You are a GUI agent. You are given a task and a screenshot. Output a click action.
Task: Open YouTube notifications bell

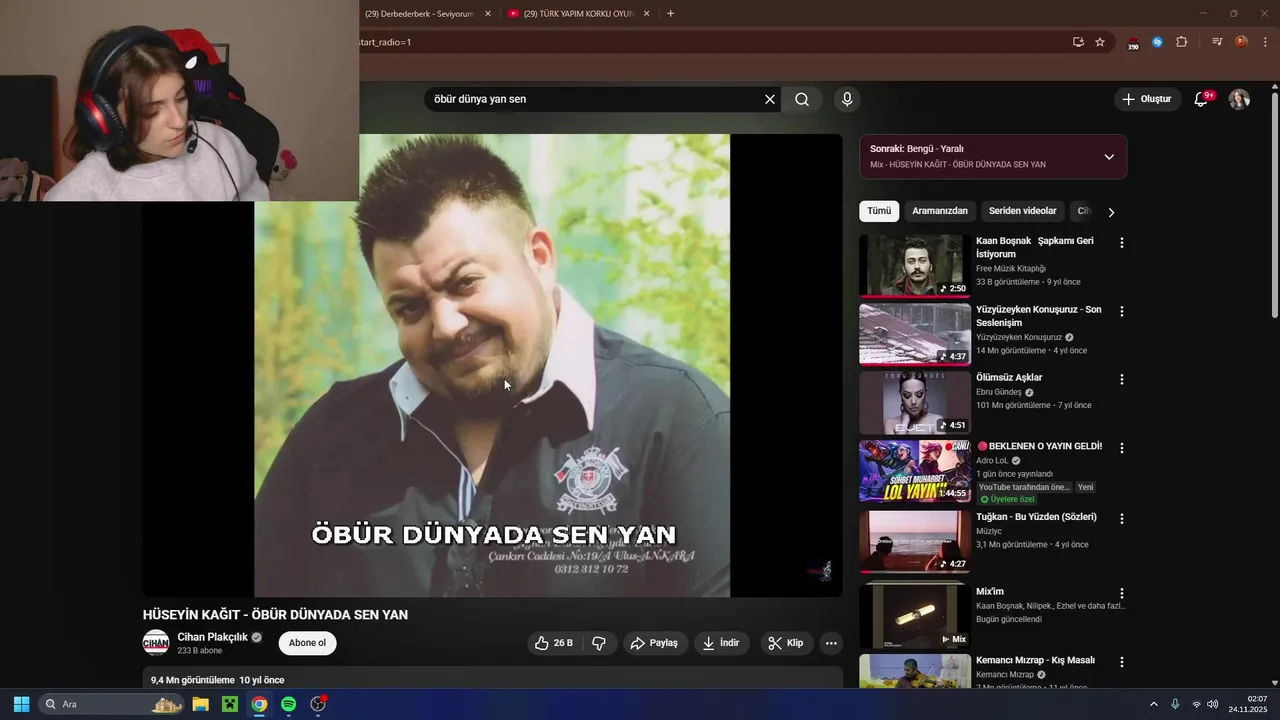point(1202,99)
